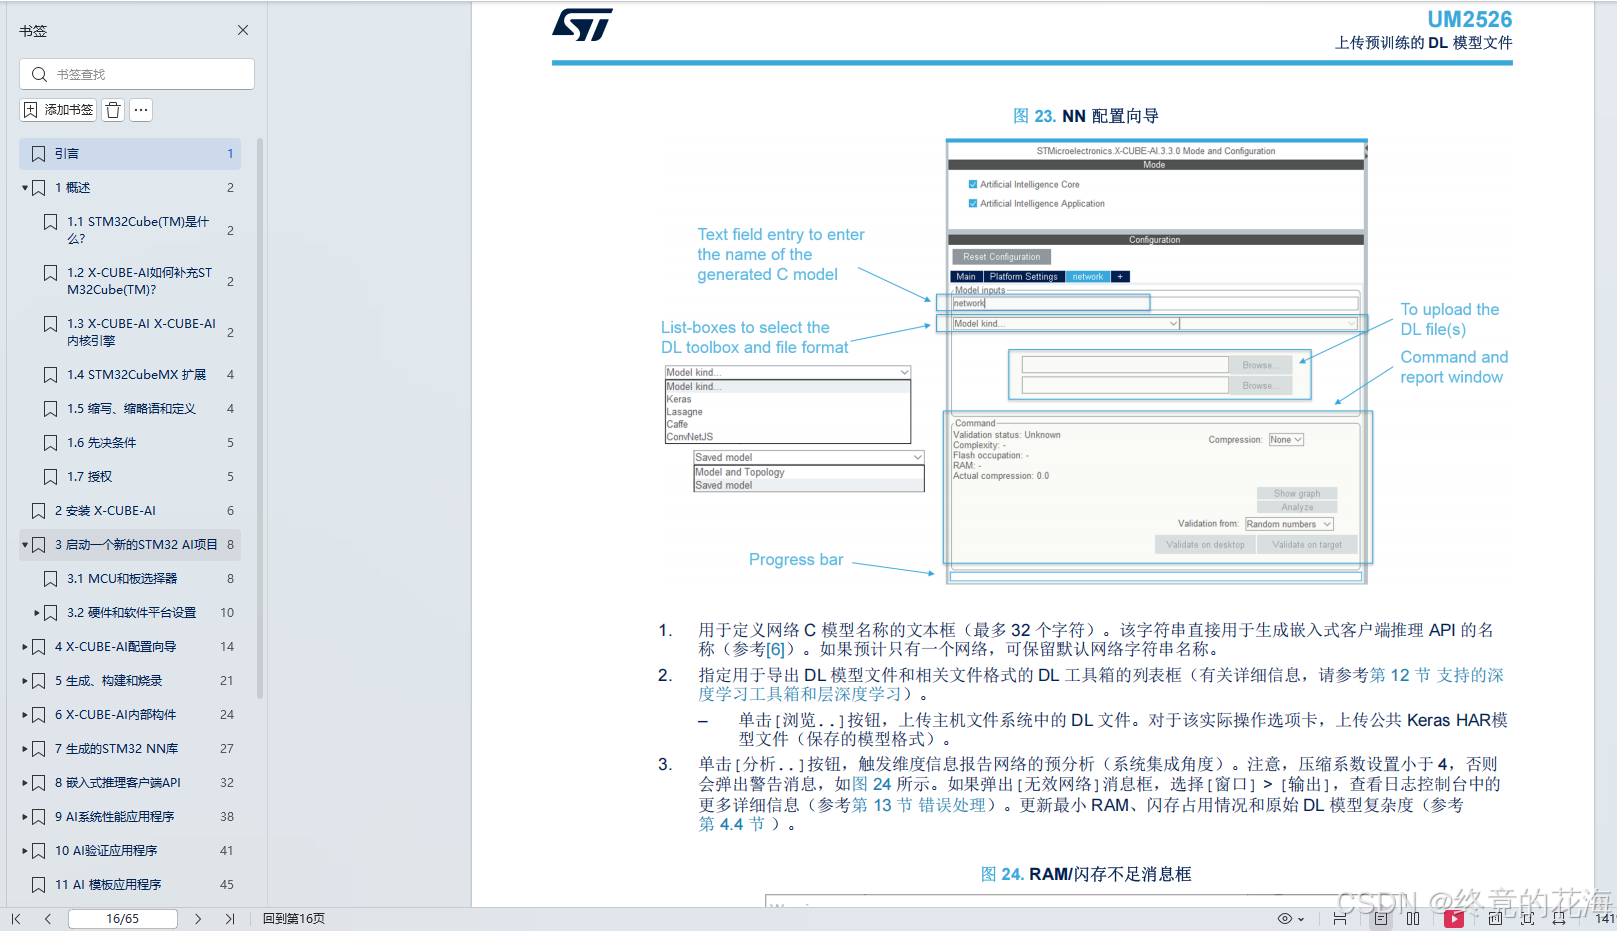1617x931 pixels.
Task: Go to the previous page
Action: tap(47, 918)
